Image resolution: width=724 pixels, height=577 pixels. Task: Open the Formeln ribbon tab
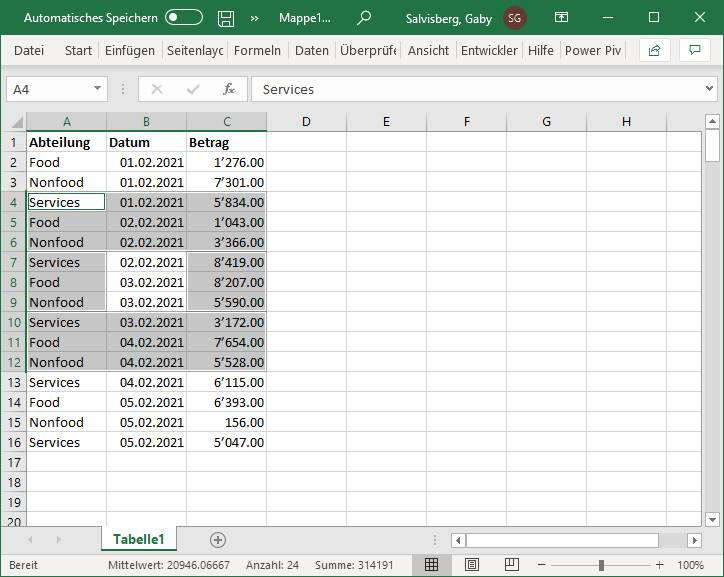pos(257,50)
